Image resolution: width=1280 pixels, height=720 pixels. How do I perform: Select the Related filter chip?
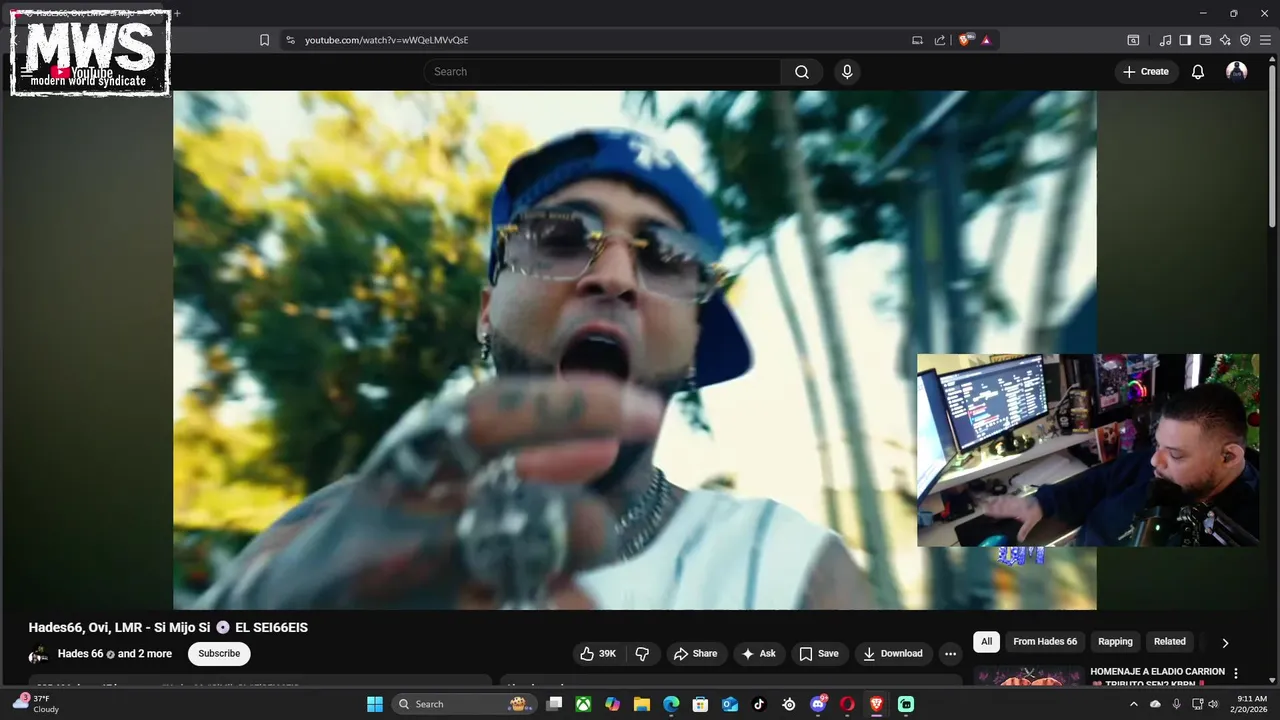(1170, 642)
